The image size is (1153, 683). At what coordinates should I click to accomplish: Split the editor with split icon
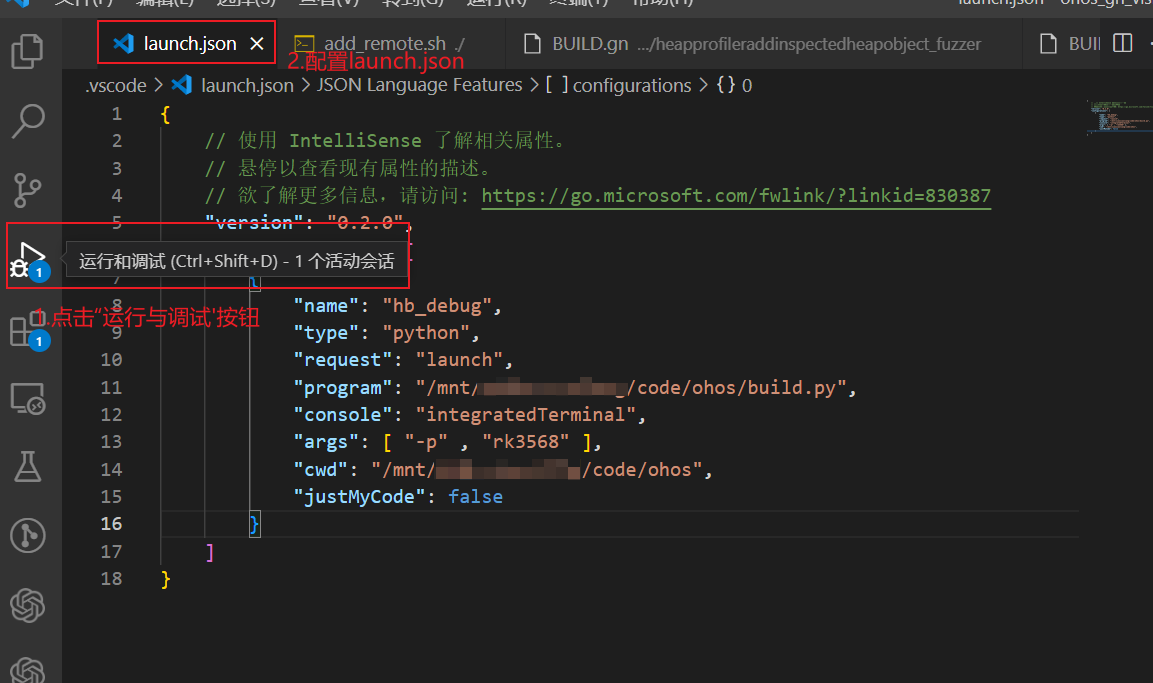(x=1123, y=44)
